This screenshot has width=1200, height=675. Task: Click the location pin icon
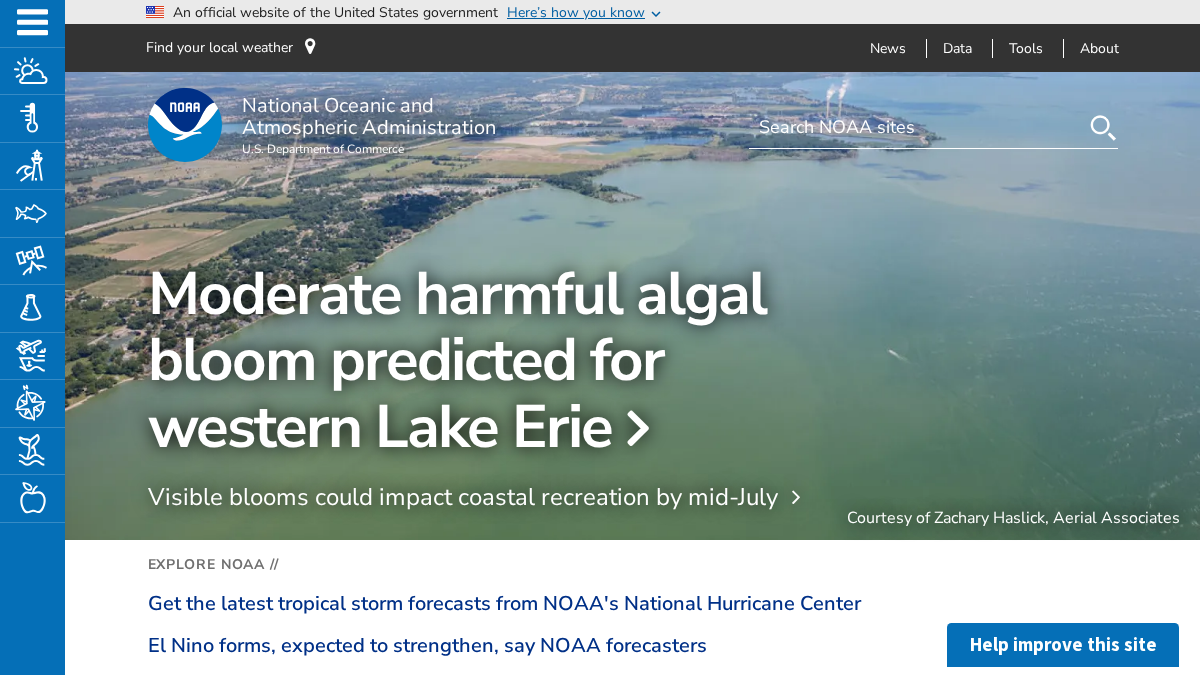pyautogui.click(x=310, y=47)
